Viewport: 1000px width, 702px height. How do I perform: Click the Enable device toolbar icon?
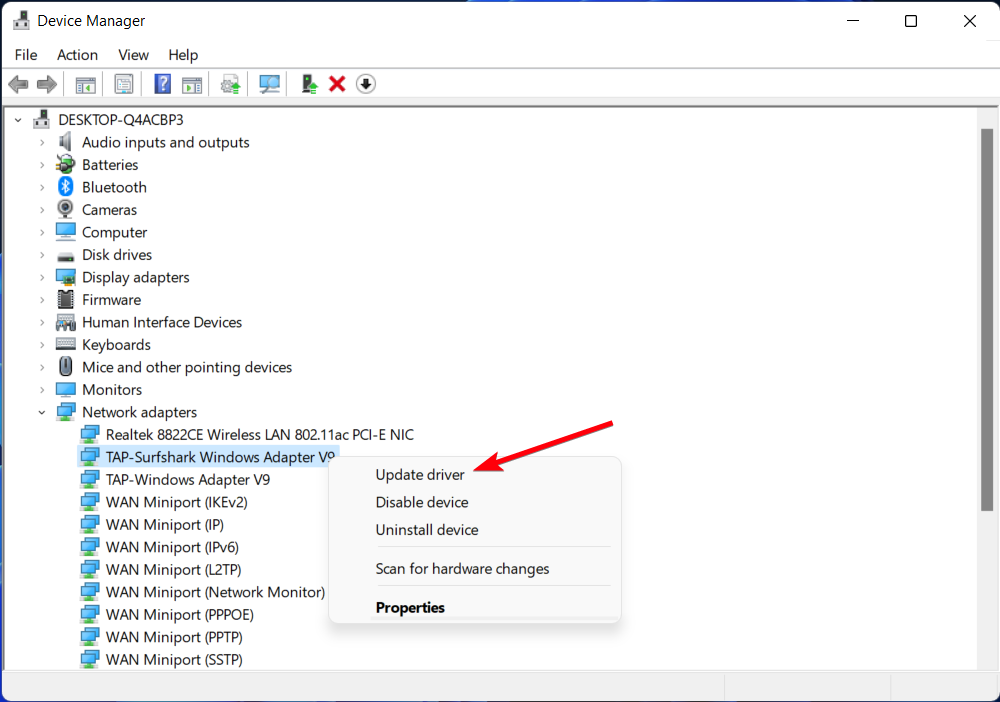pyautogui.click(x=309, y=84)
